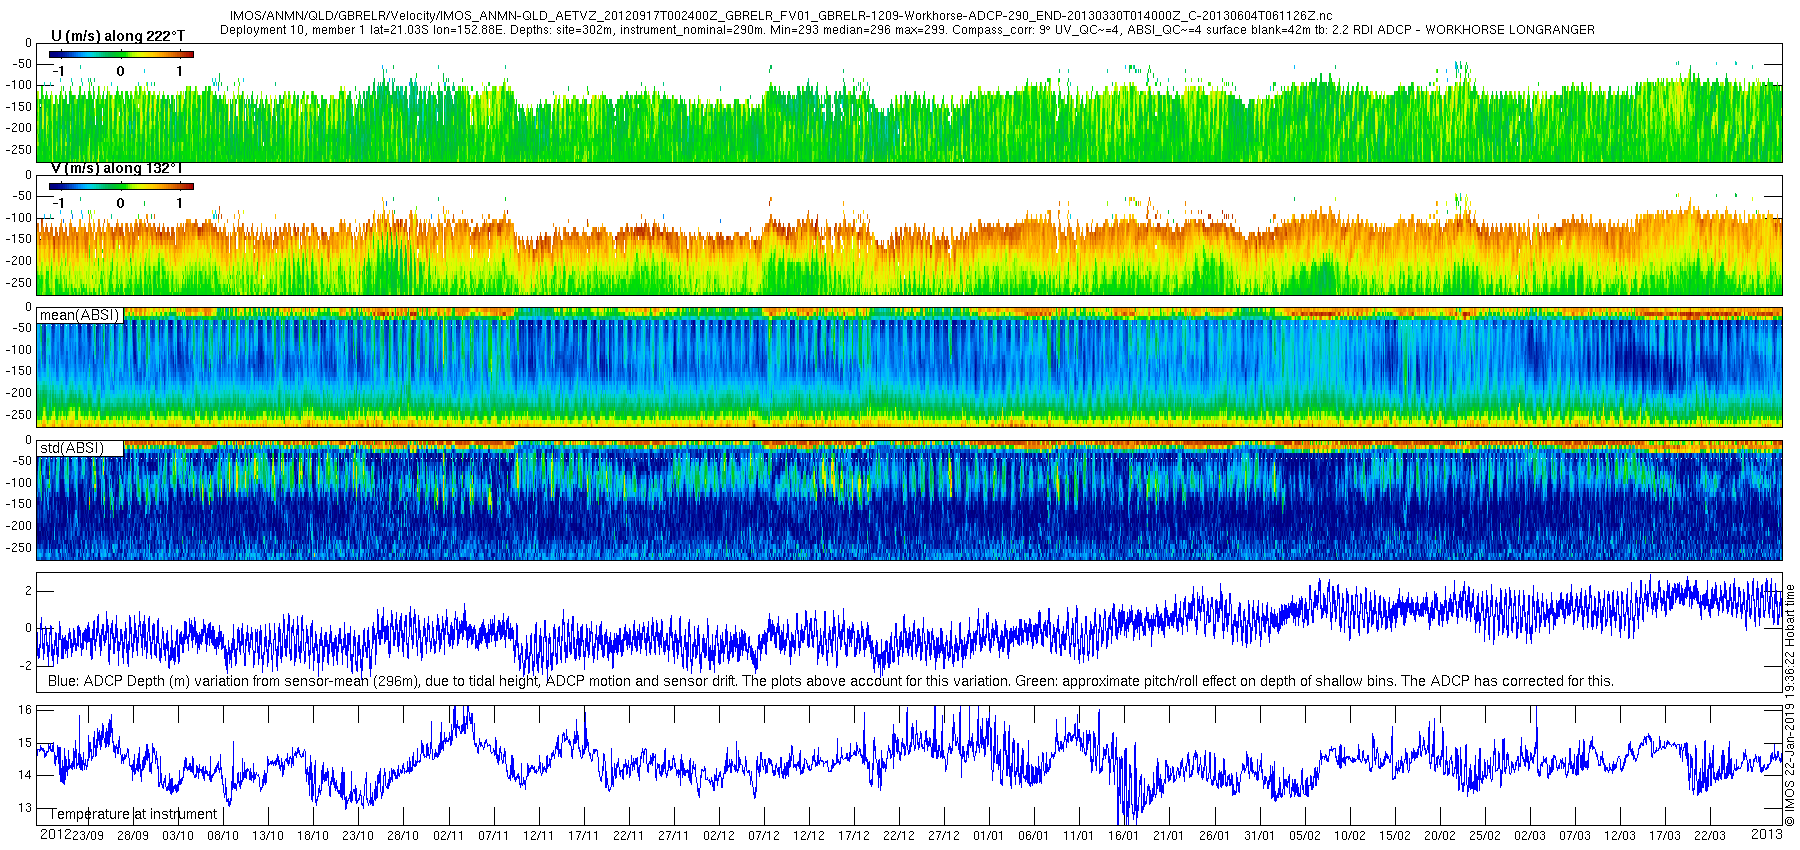Click the '22/11' date tick label
The width and height of the screenshot is (1800, 850).
tap(628, 836)
